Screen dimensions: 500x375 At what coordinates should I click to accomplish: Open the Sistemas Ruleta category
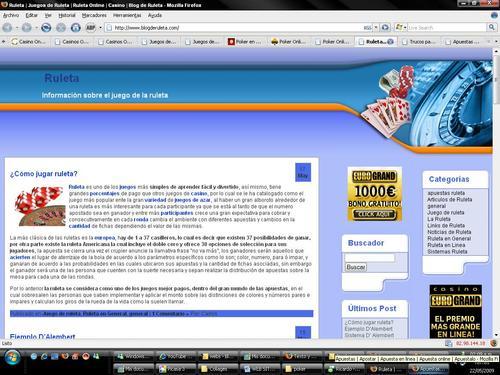pyautogui.click(x=447, y=251)
